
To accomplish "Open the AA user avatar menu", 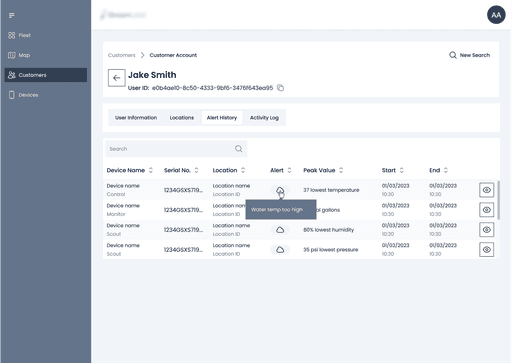I will [496, 15].
